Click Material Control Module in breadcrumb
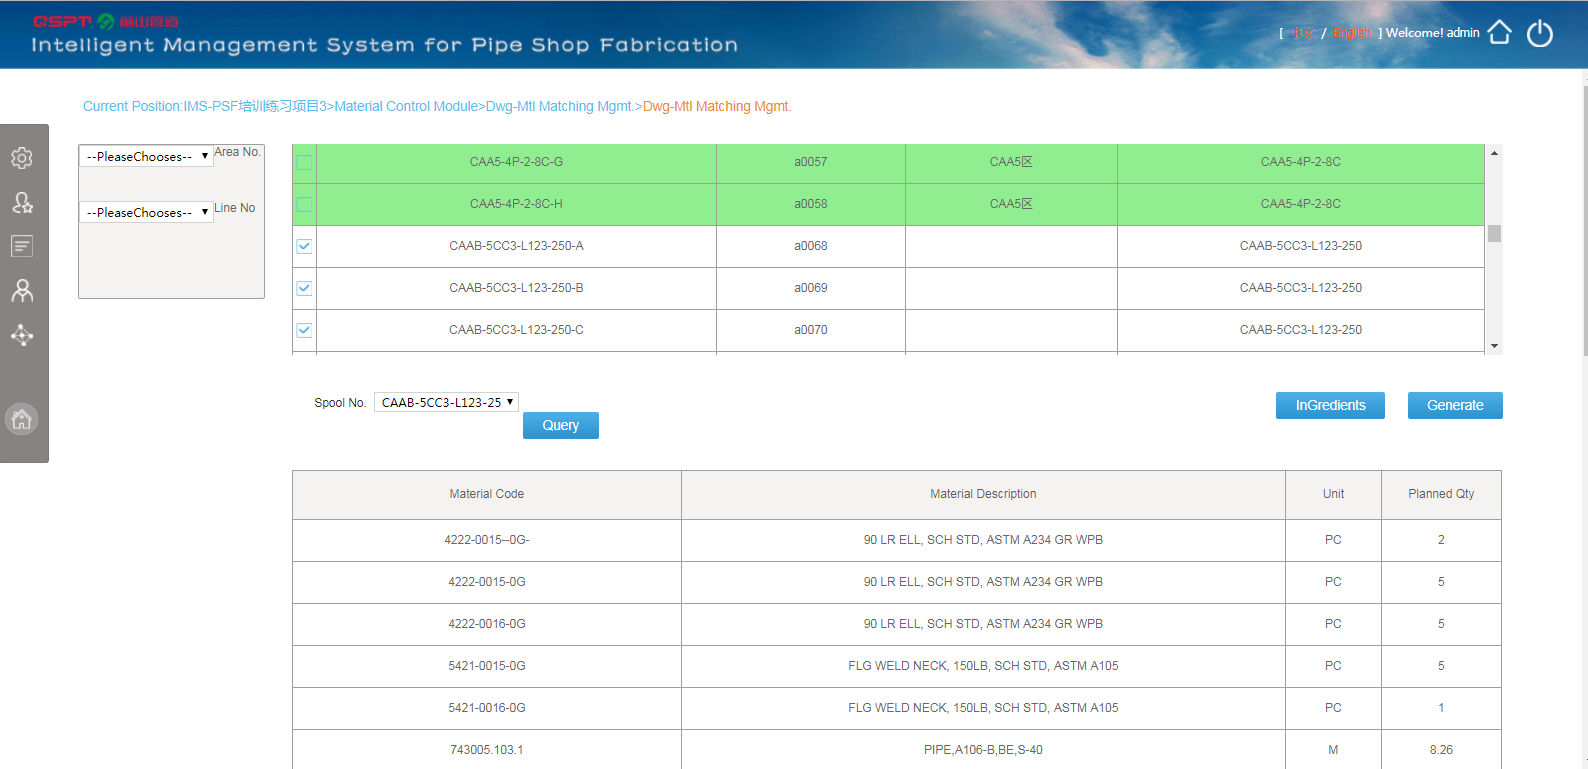Screen dimensions: 1588x769 point(406,106)
